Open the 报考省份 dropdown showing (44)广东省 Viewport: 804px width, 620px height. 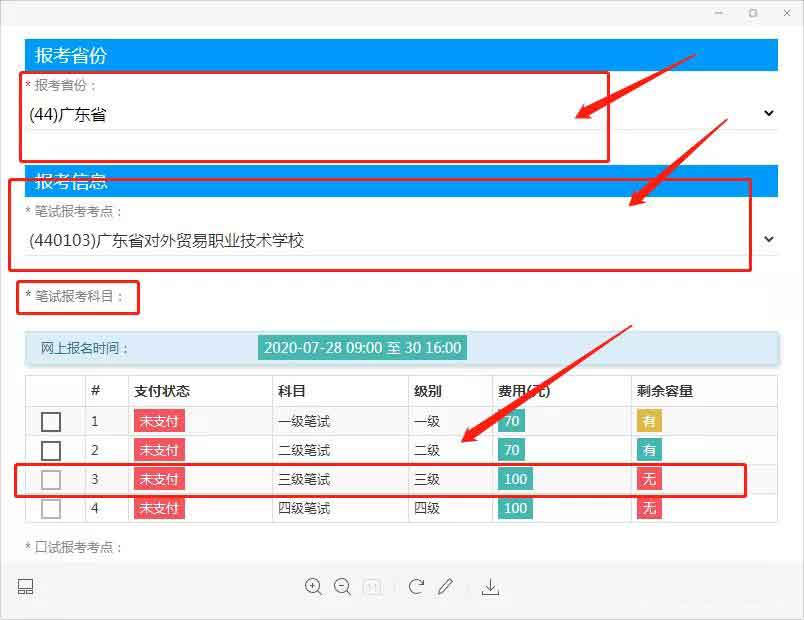403,114
